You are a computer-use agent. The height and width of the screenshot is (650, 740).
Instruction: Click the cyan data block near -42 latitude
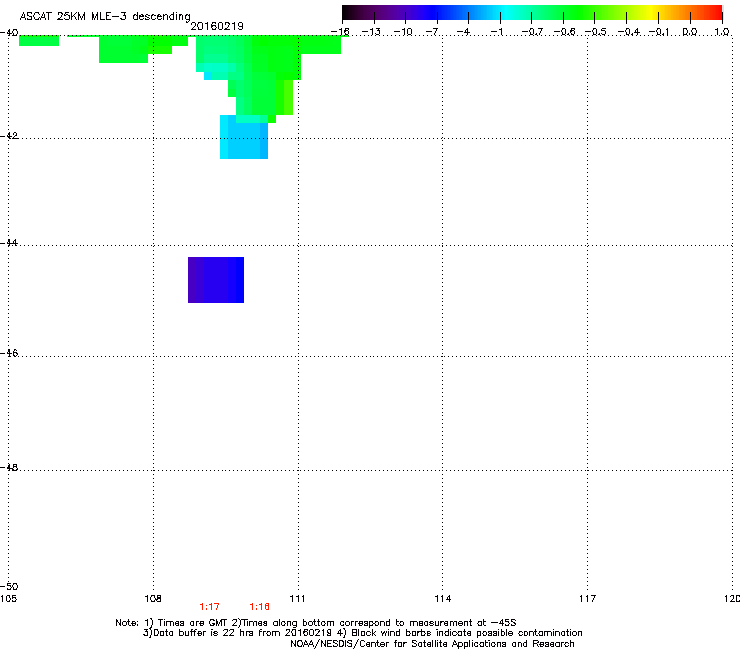click(x=244, y=137)
